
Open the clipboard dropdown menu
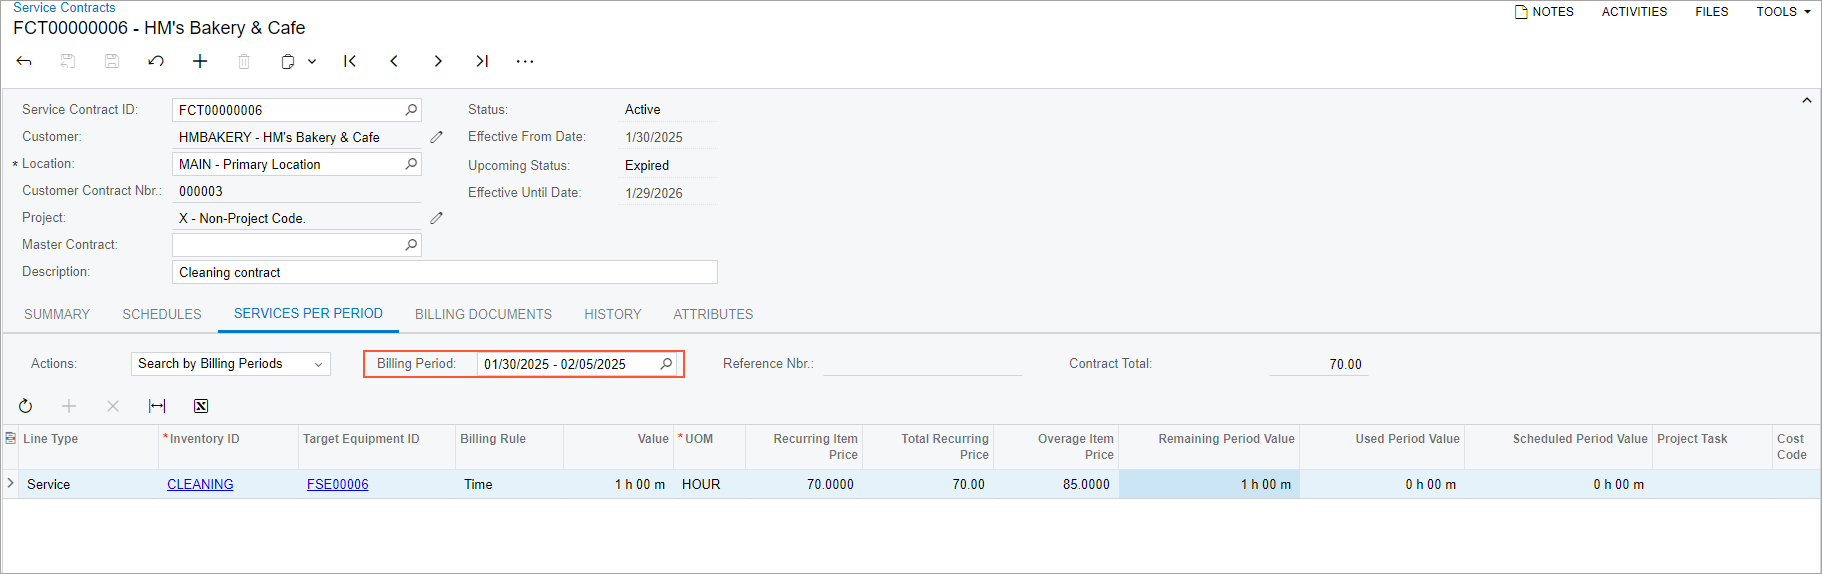(x=312, y=61)
